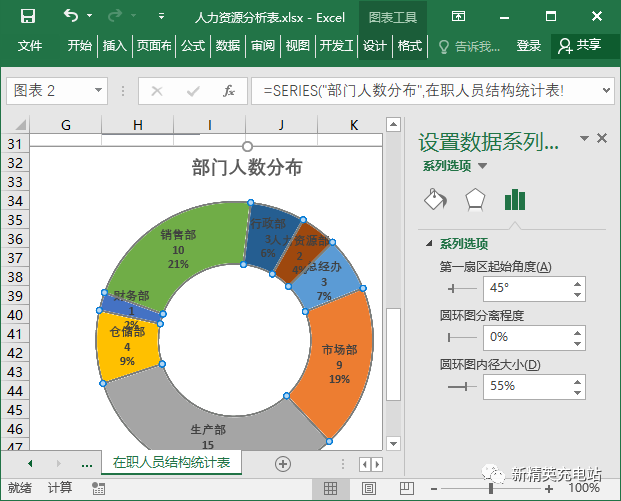Click the 45° angle input field
The image size is (621, 501).
527,289
